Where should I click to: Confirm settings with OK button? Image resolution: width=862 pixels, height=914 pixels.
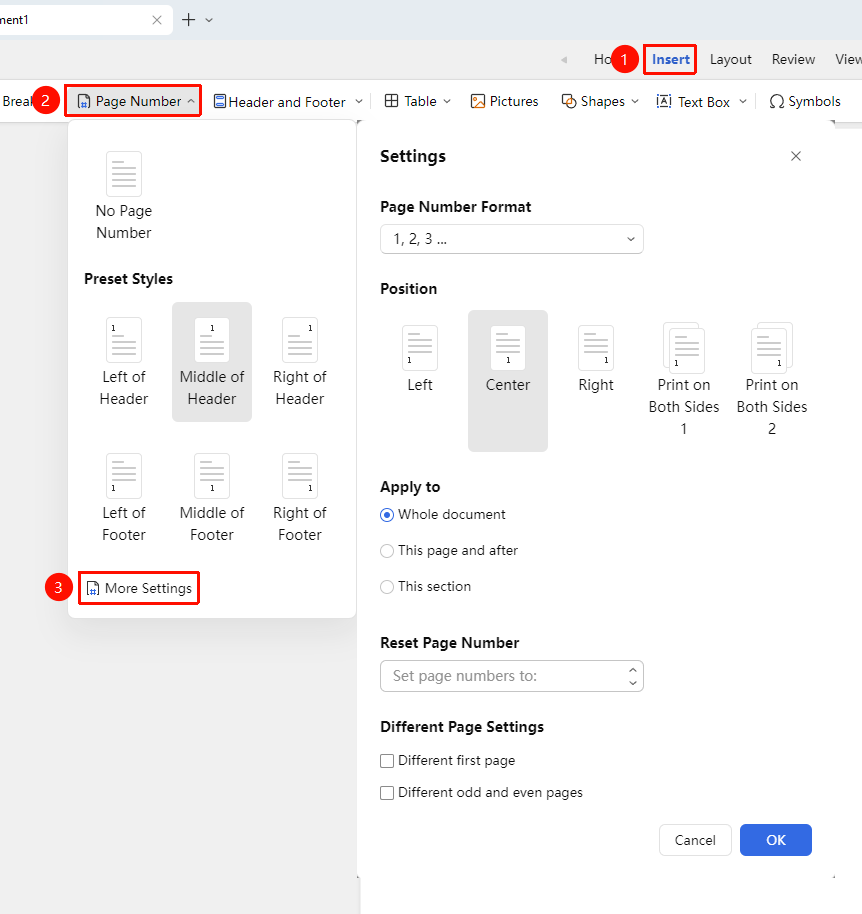(776, 840)
